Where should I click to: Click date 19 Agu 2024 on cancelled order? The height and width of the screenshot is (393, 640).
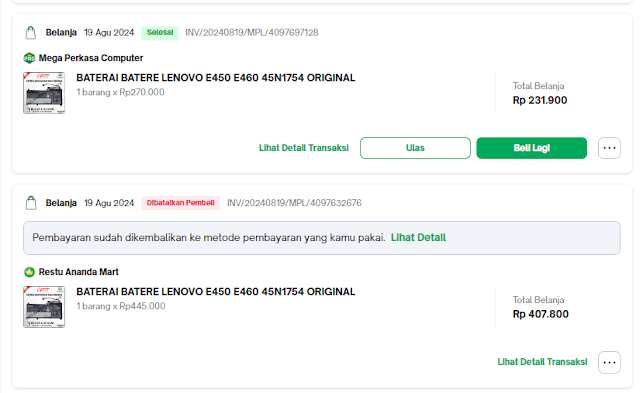[x=109, y=203]
